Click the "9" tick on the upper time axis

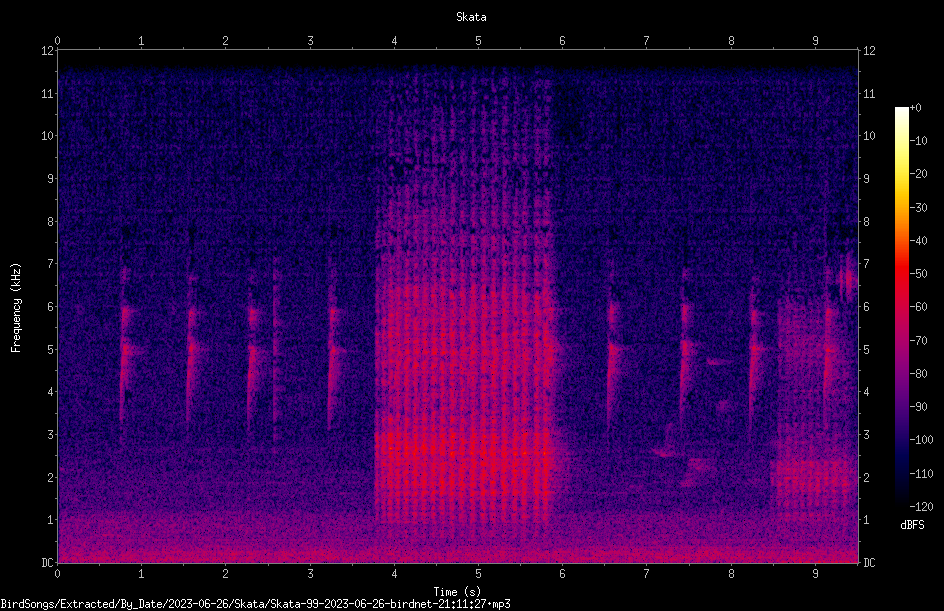tap(815, 41)
